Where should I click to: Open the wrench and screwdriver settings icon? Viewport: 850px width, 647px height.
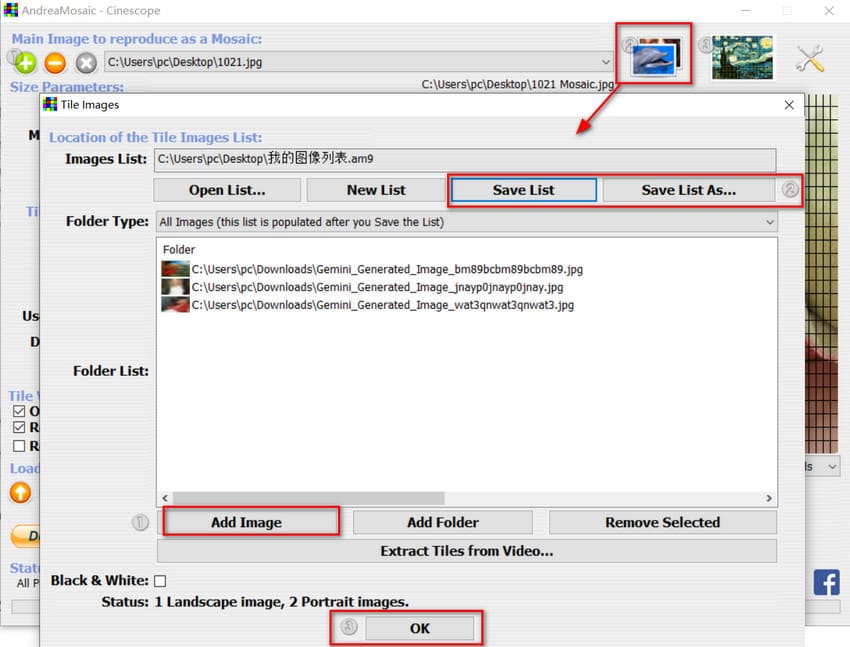(x=810, y=59)
